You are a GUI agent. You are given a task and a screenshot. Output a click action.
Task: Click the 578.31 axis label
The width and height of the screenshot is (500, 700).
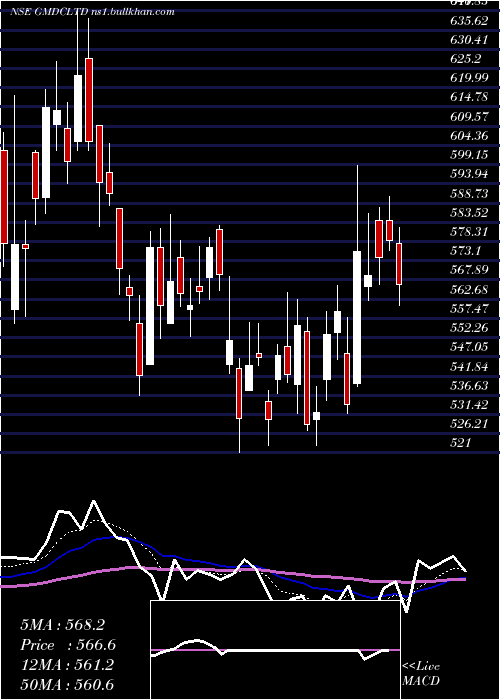pyautogui.click(x=469, y=232)
